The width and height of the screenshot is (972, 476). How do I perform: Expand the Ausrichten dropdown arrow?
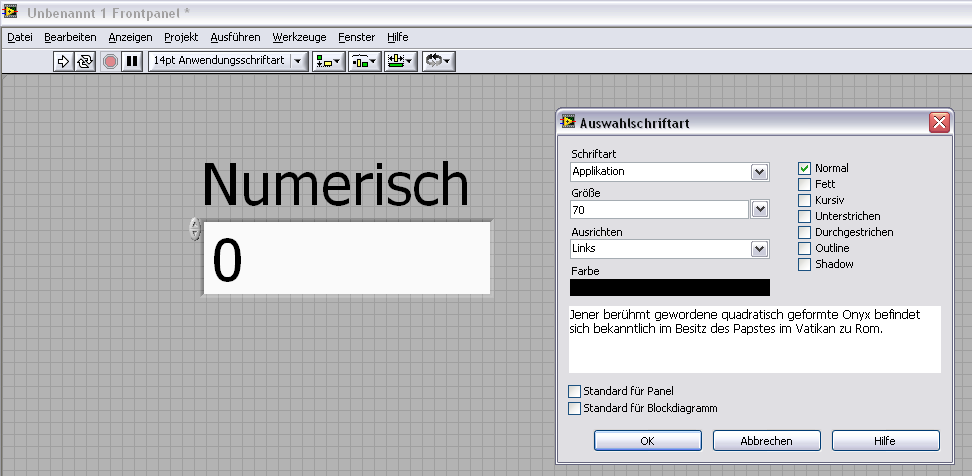click(x=759, y=249)
